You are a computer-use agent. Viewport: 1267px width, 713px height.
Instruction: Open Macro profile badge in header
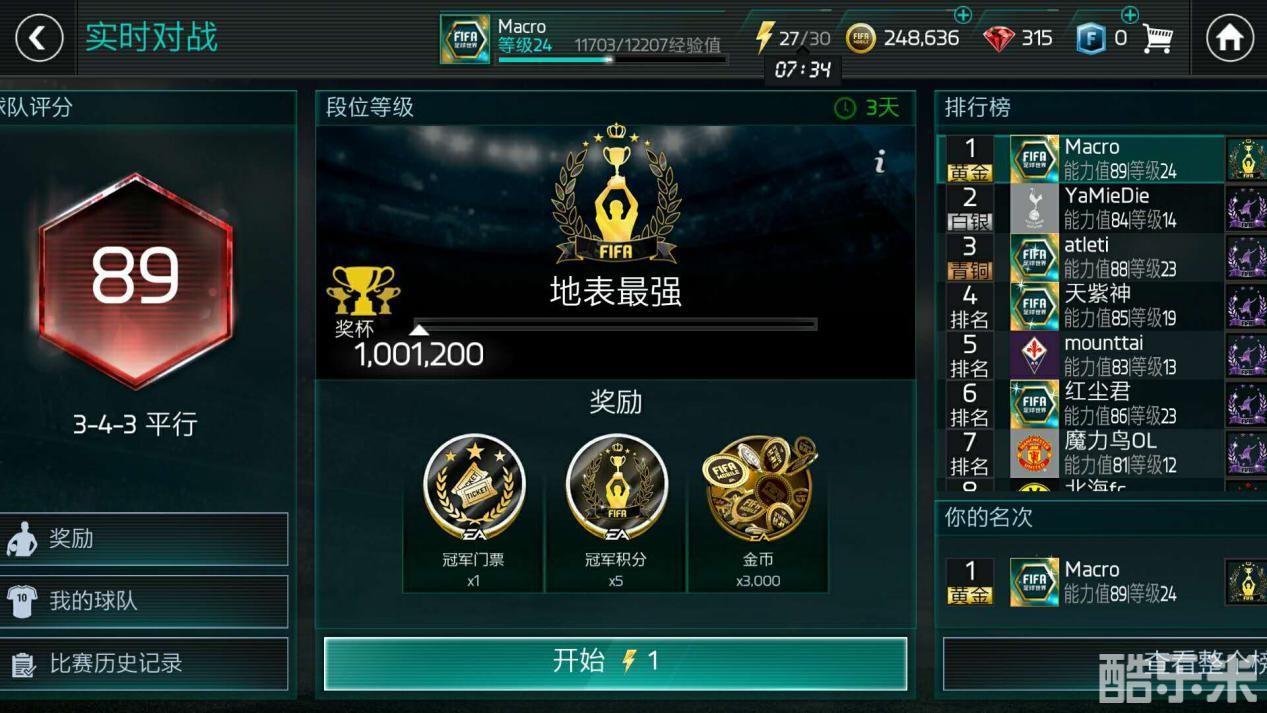click(x=465, y=39)
